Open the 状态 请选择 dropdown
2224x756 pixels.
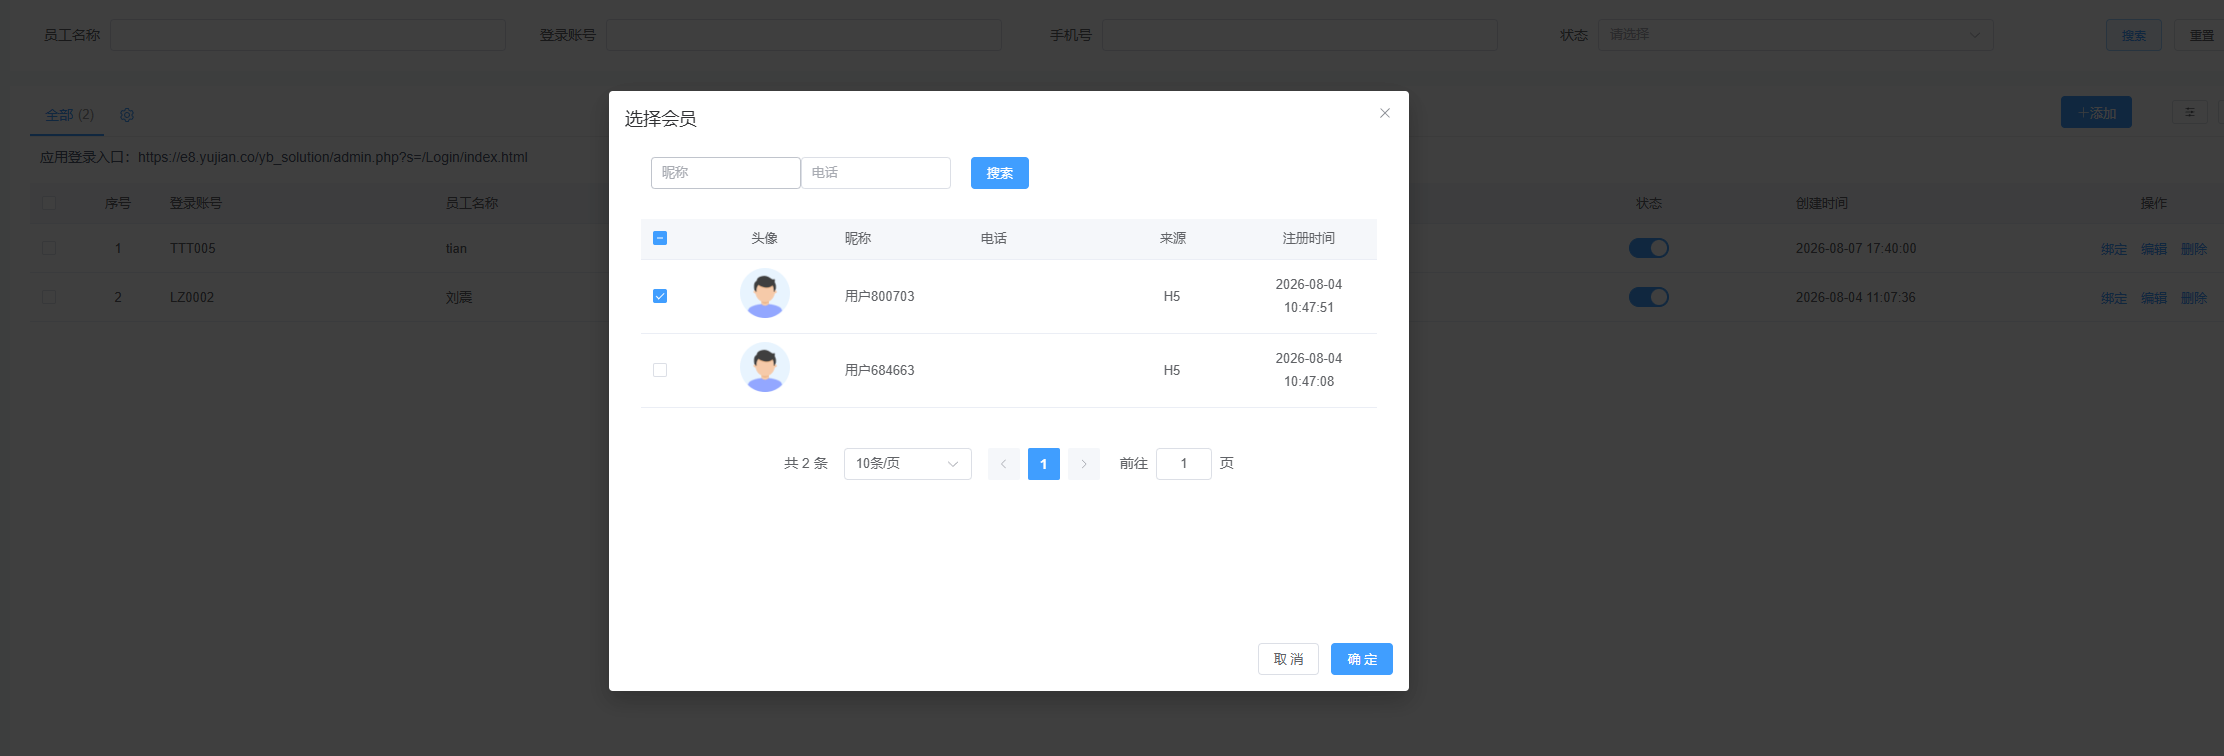pyautogui.click(x=1796, y=35)
